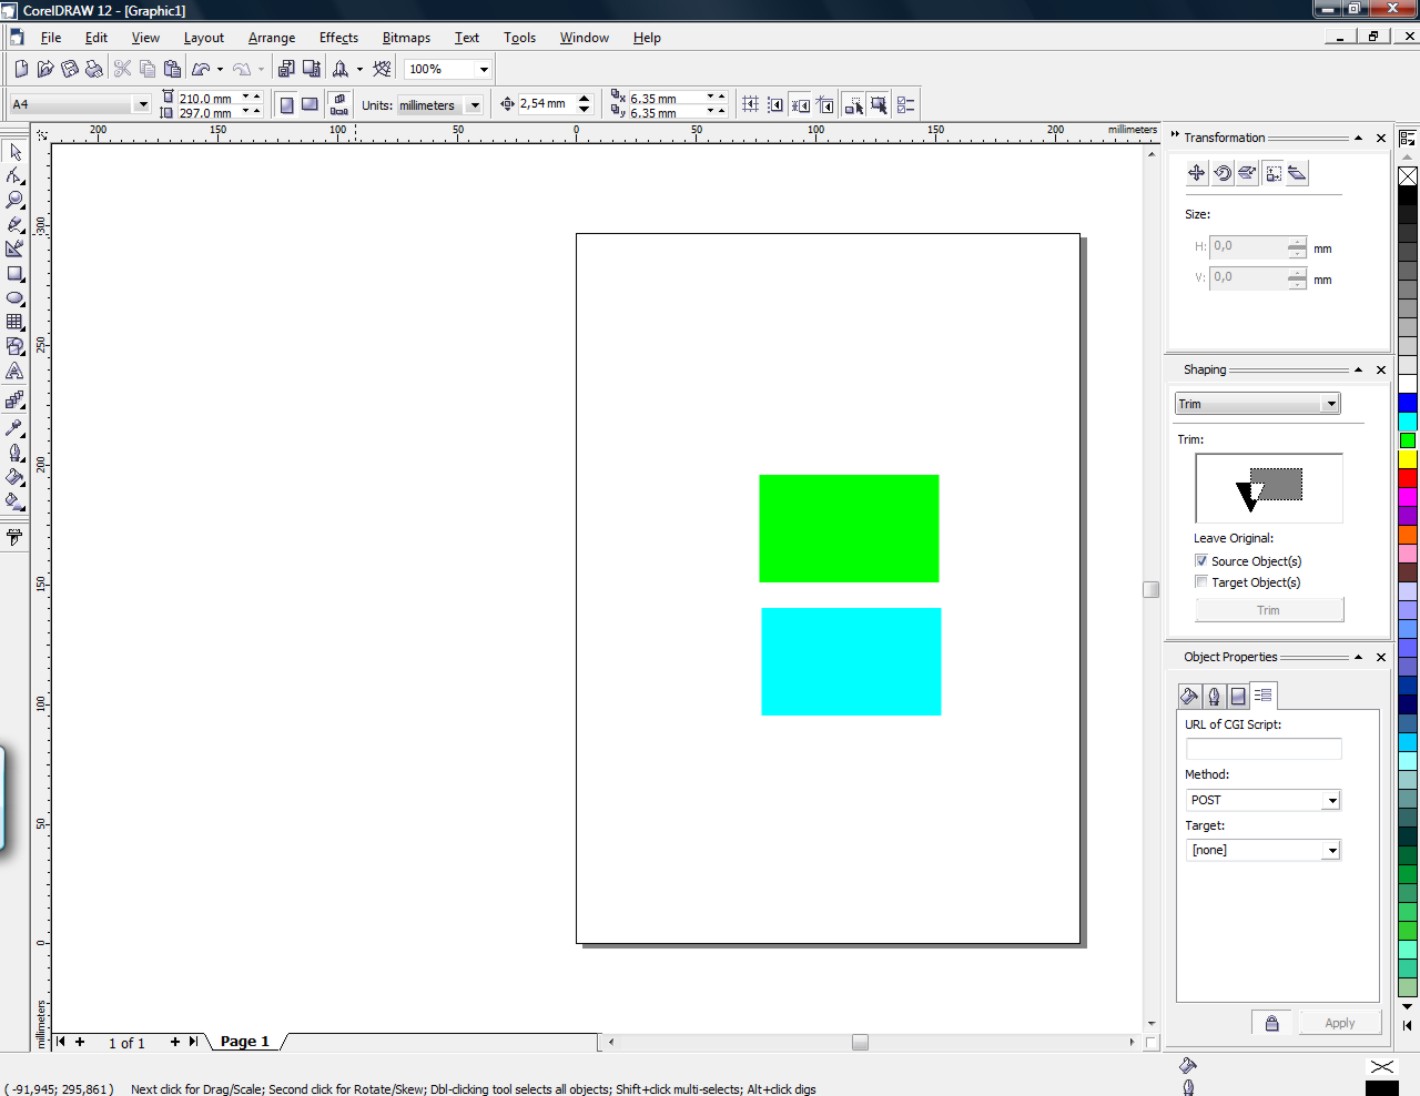
Task: Choose the Text tool
Action: click(15, 371)
